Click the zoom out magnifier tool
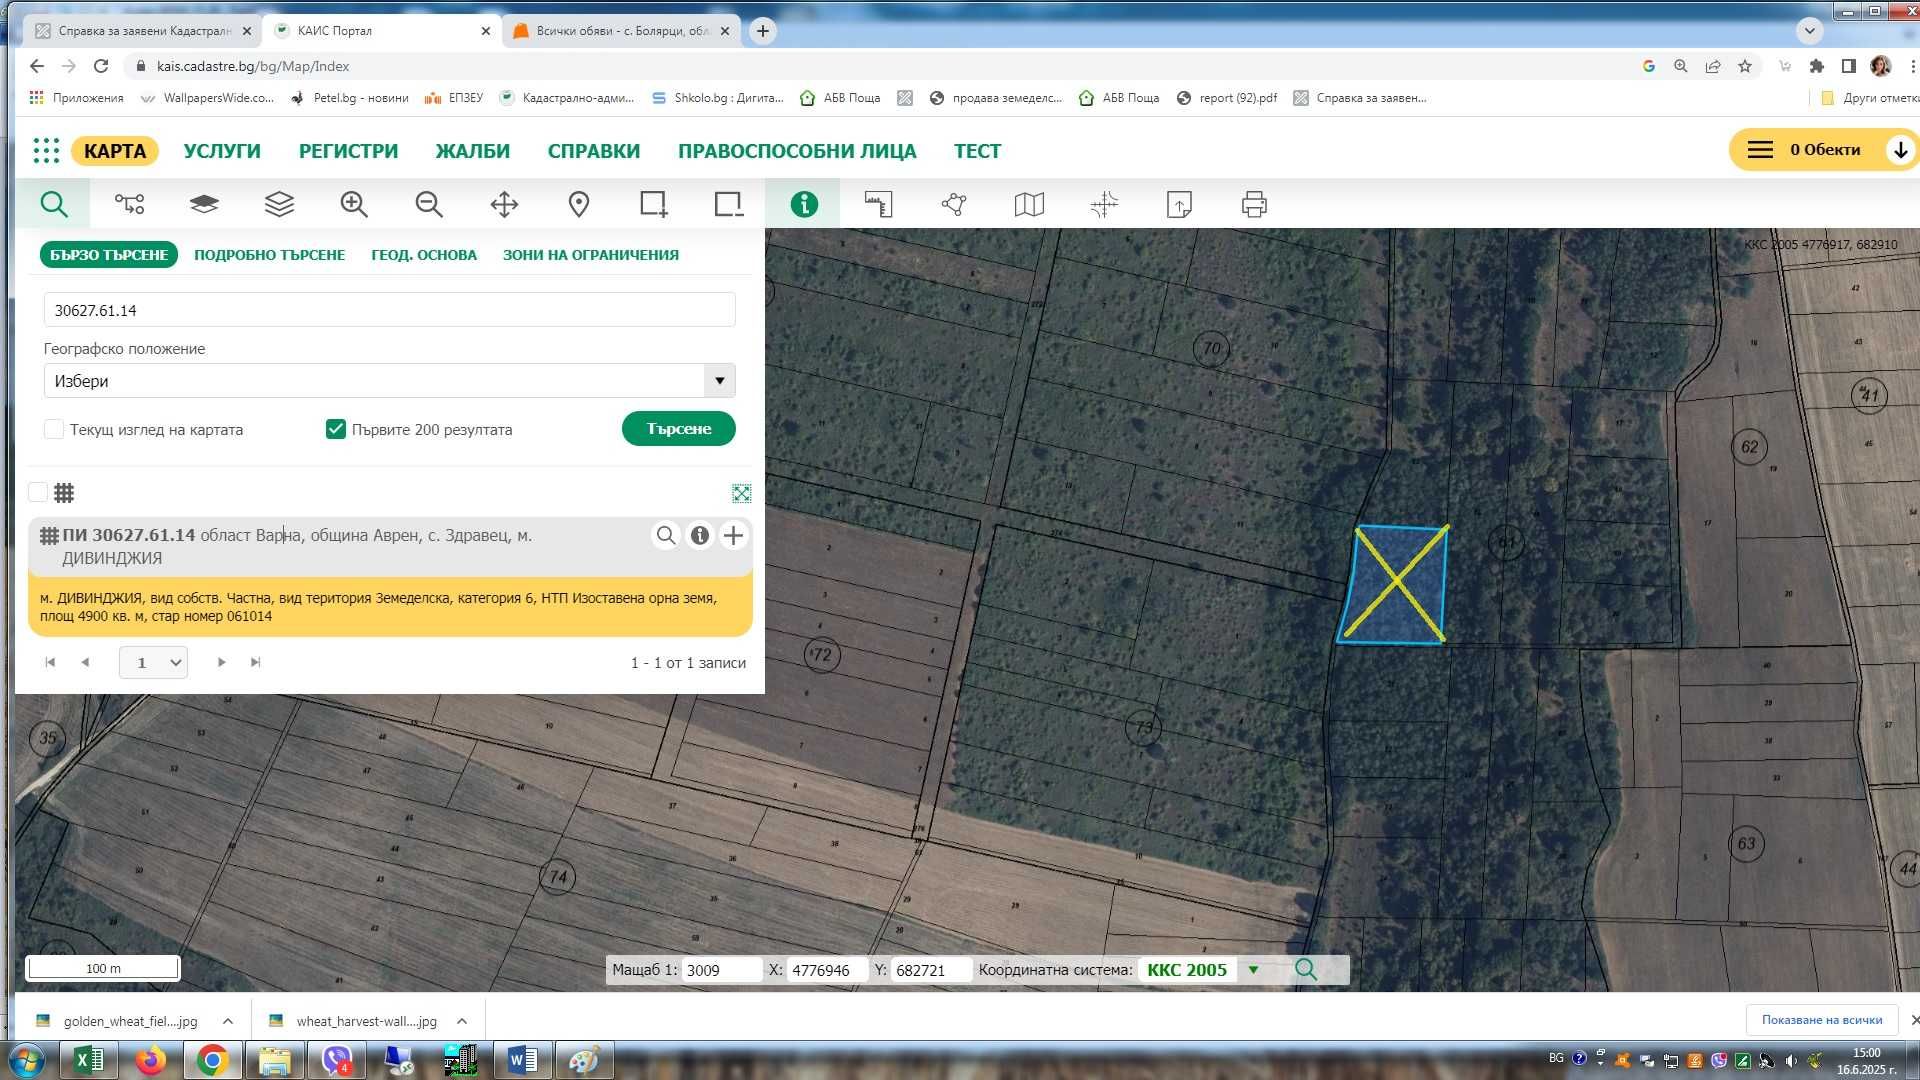This screenshot has width=1920, height=1080. (429, 205)
